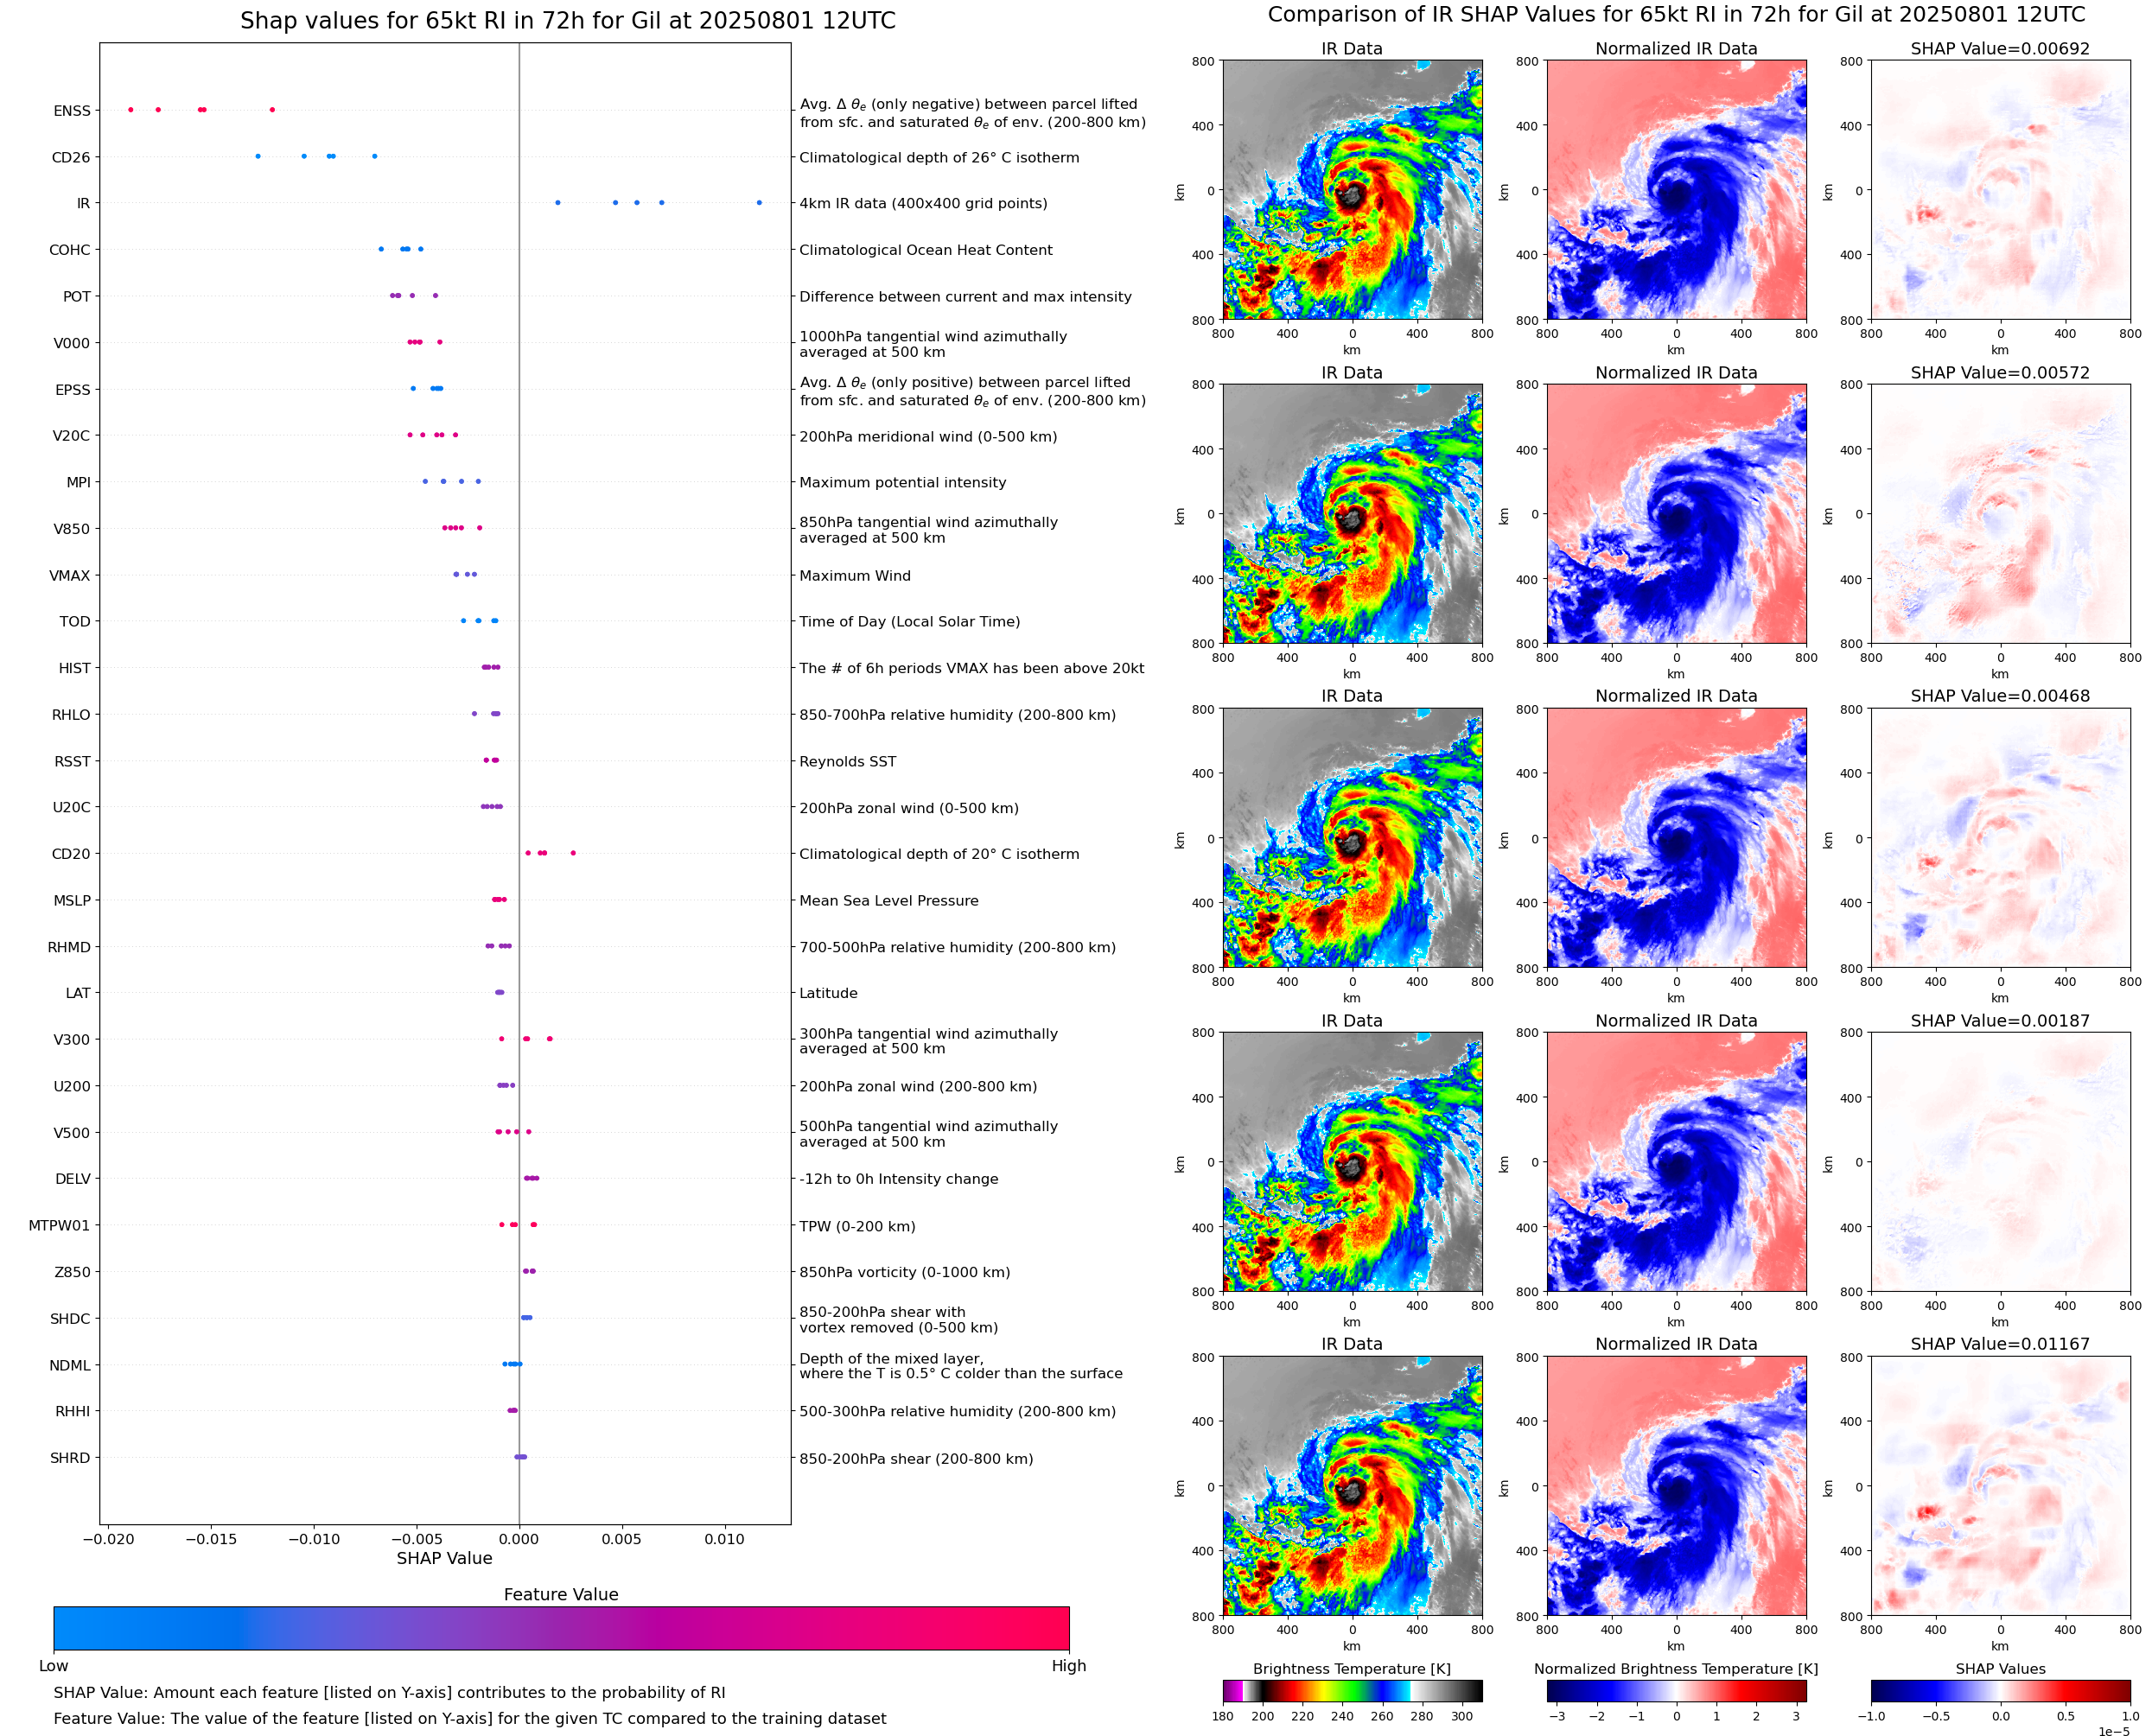Click the Feature Value gradient colorbar
2152x1736 pixels.
click(561, 1627)
